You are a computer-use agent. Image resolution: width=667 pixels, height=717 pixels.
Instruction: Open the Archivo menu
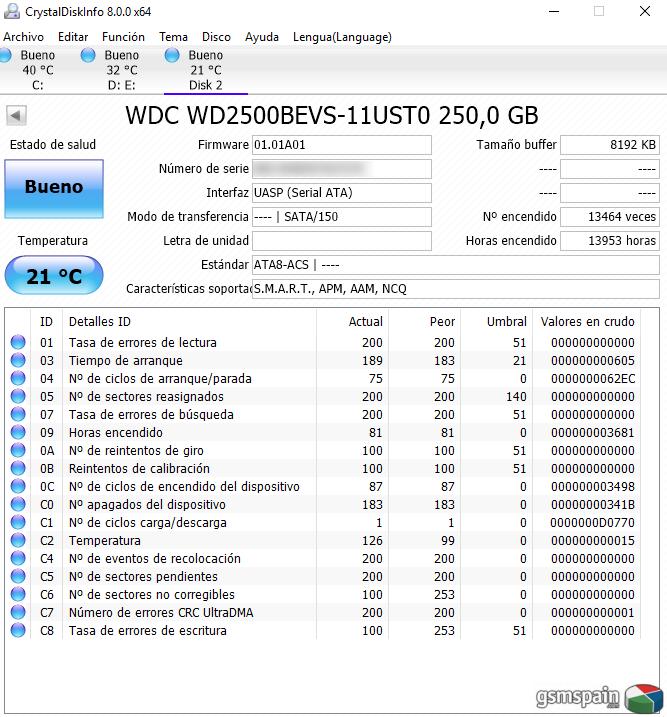coord(23,37)
